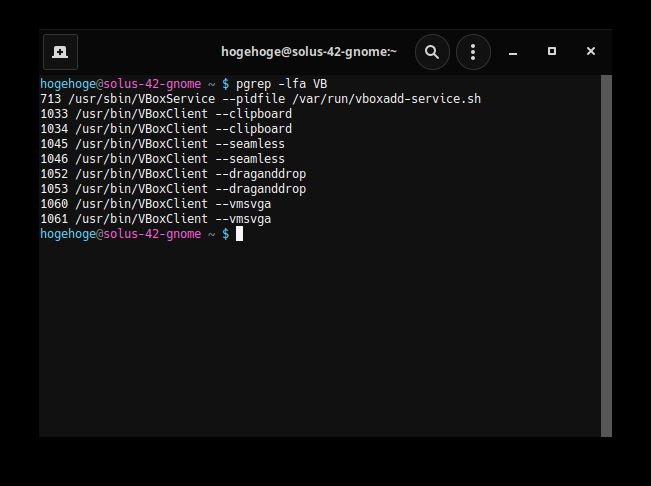
Task: Open a new terminal tab
Action: pos(60,52)
